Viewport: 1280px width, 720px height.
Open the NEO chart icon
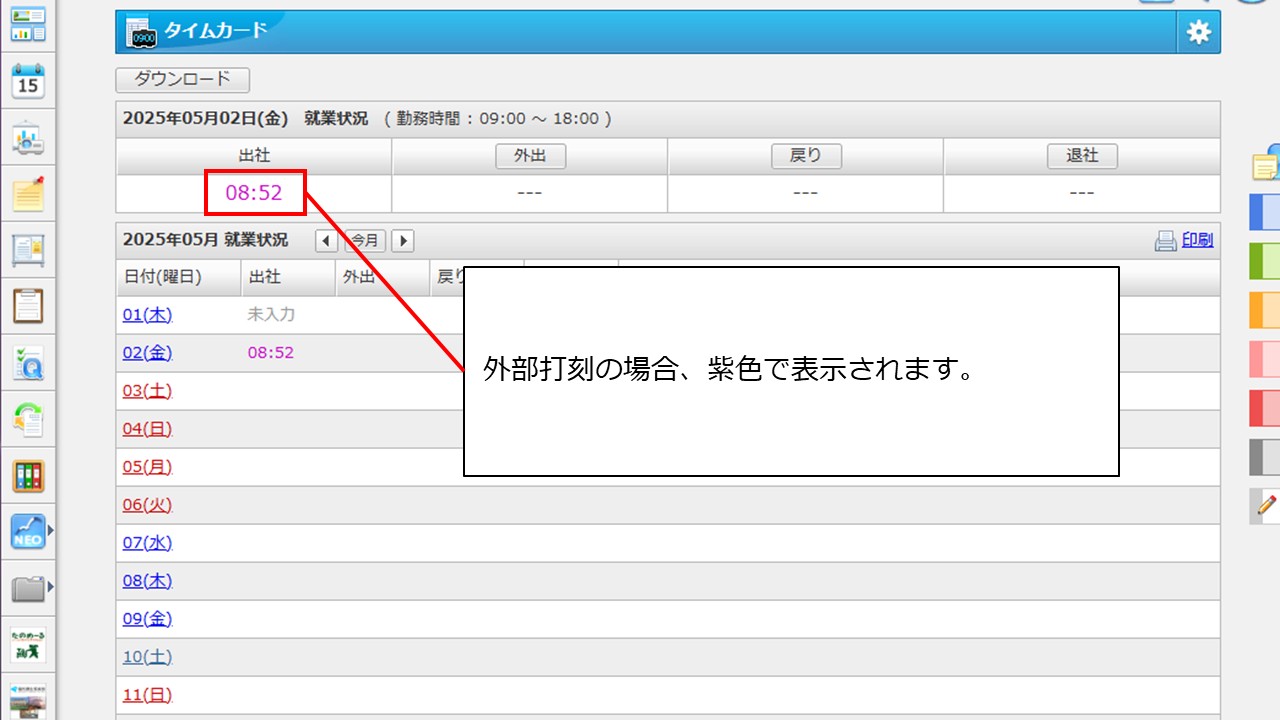28,532
